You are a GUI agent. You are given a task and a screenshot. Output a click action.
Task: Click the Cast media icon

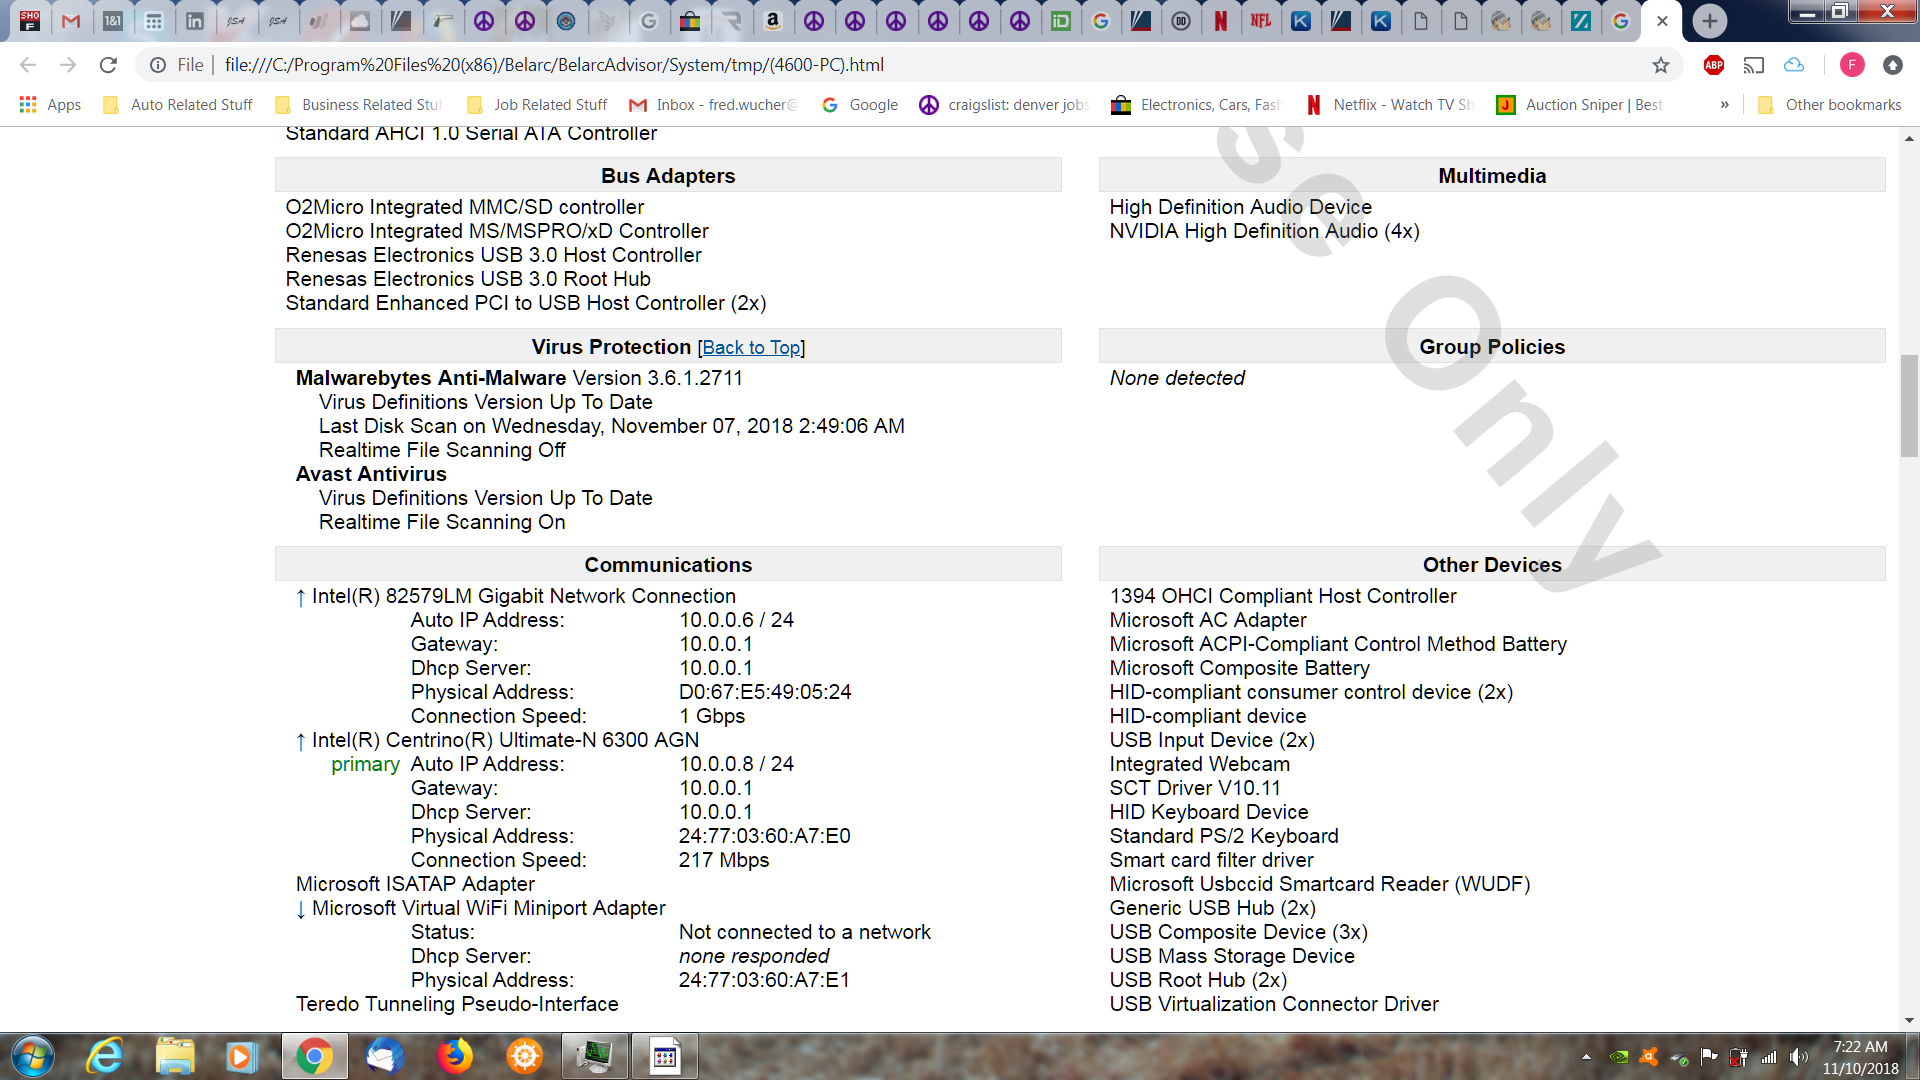(1754, 65)
